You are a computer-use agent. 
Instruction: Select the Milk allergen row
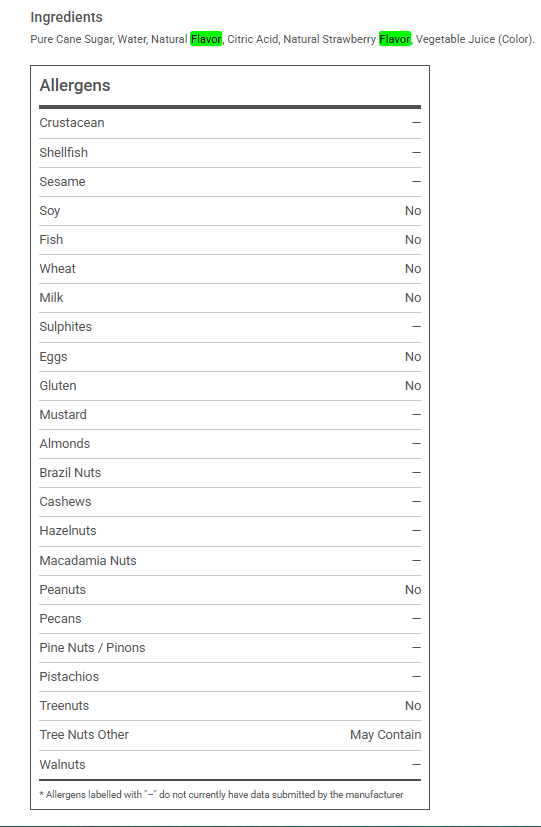click(x=230, y=298)
